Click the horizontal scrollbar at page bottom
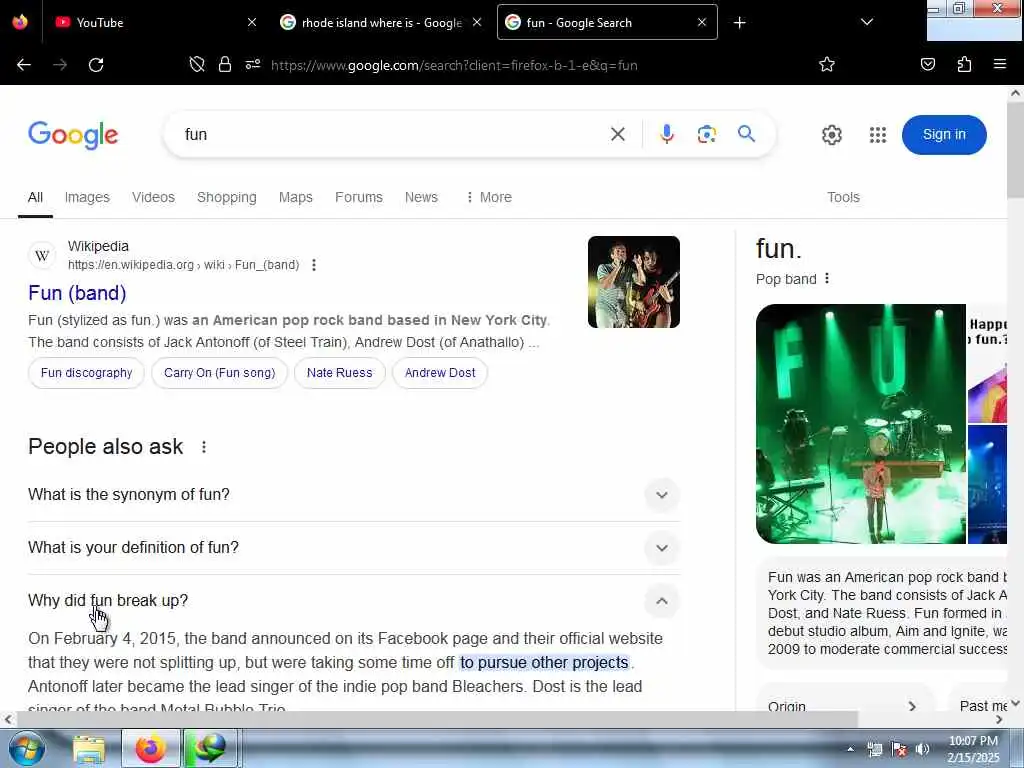Image resolution: width=1024 pixels, height=768 pixels. [436, 719]
